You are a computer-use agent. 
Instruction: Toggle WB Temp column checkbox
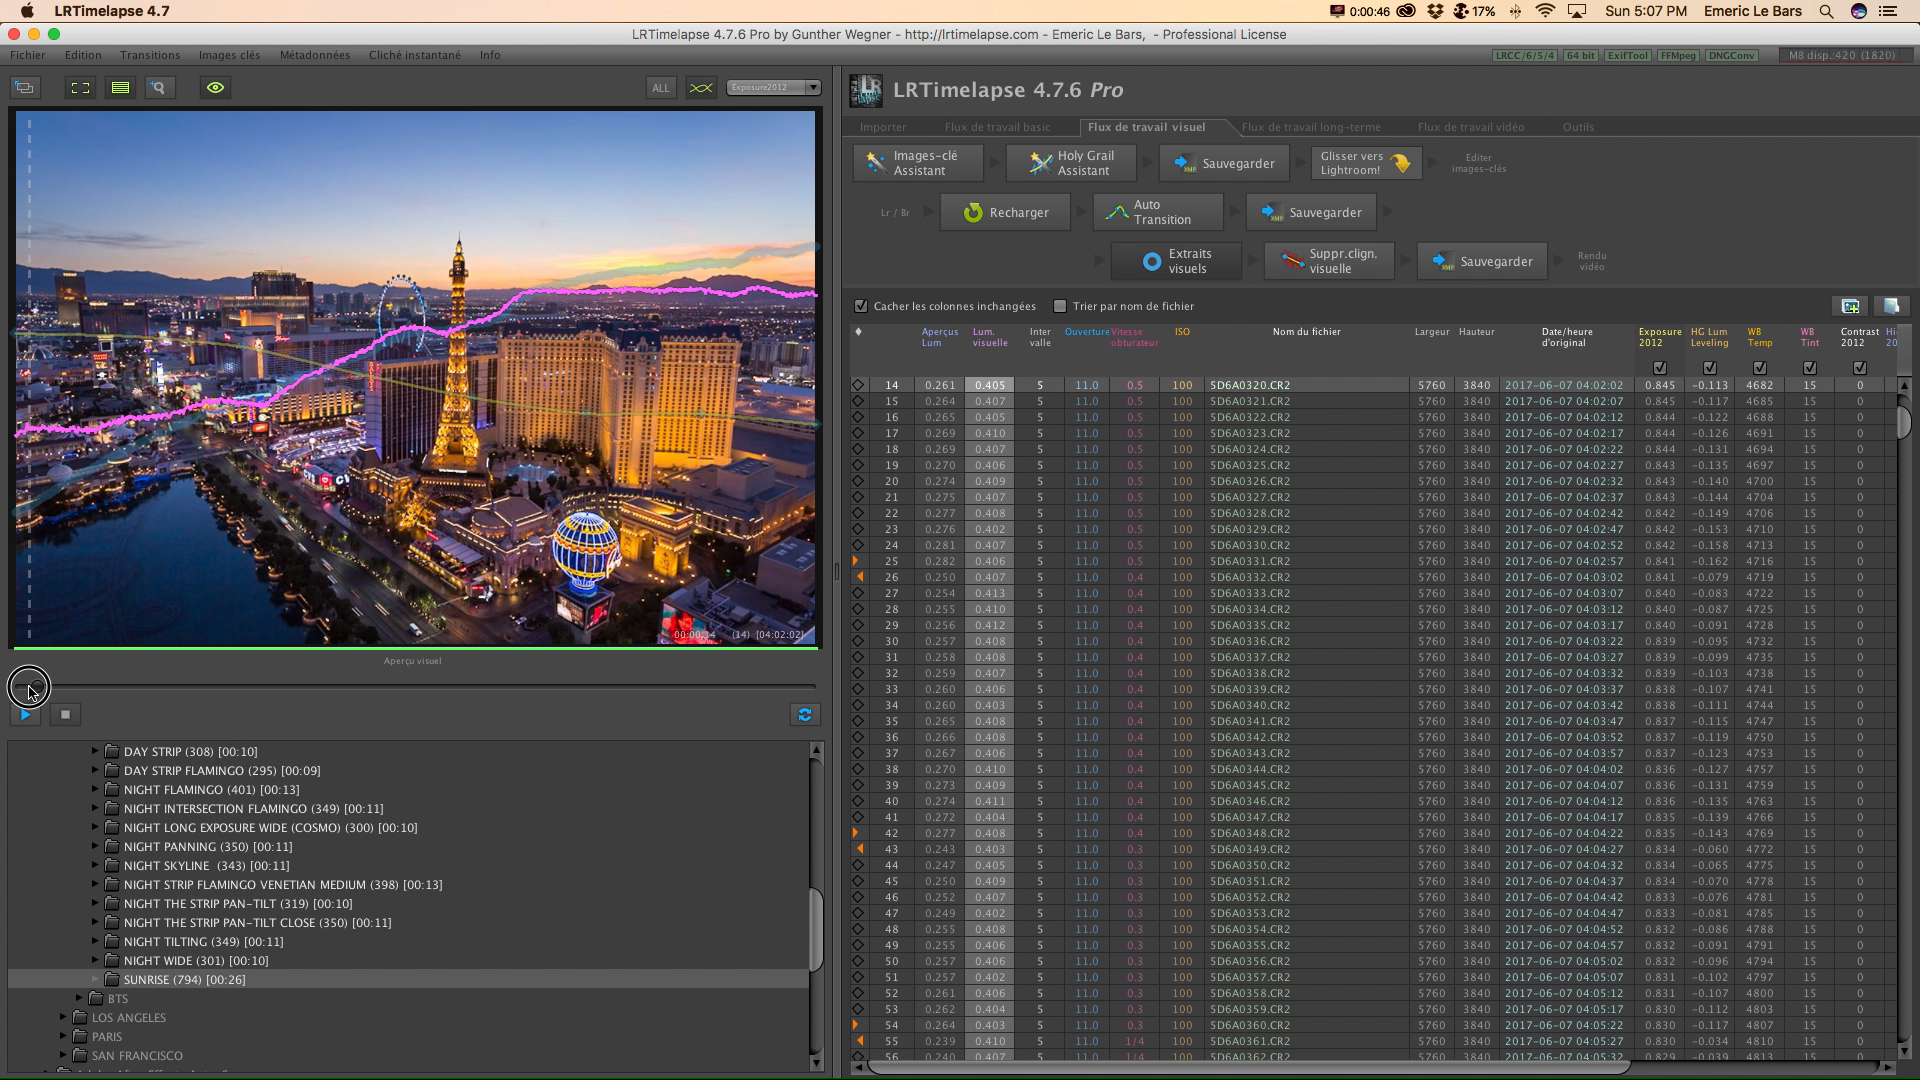[x=1760, y=368]
